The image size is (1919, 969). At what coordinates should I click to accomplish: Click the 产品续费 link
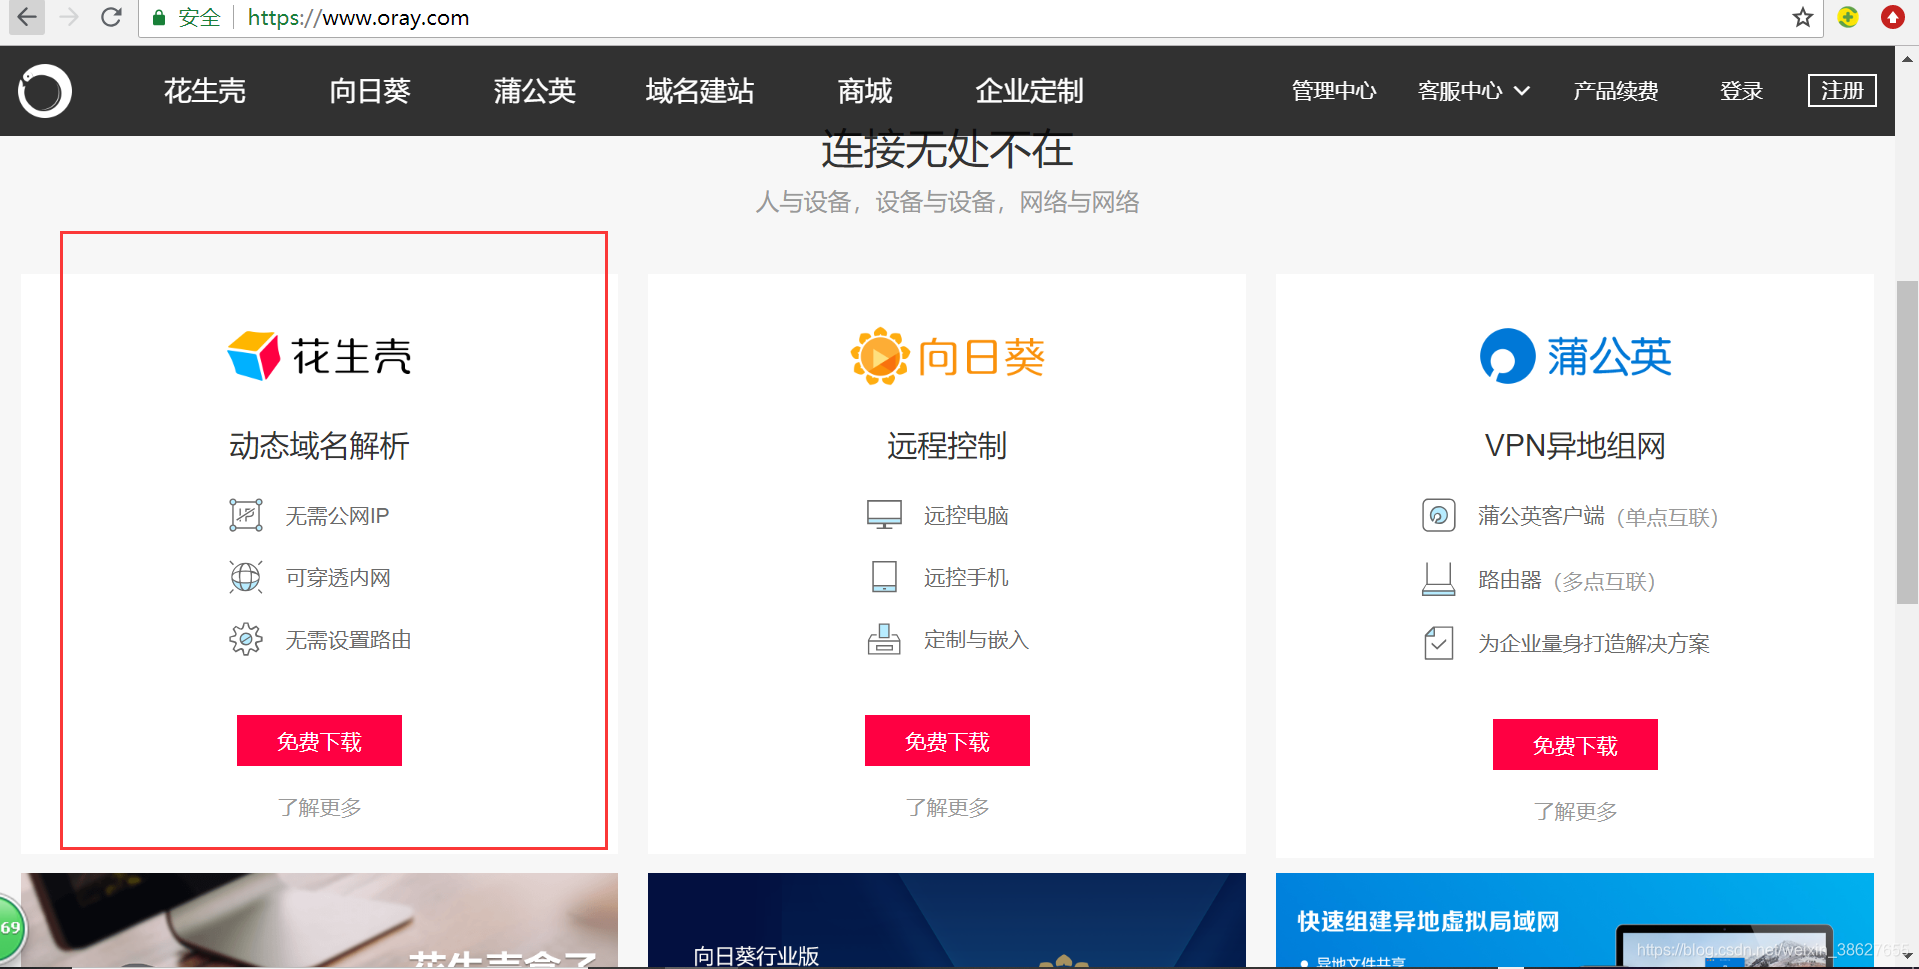point(1616,91)
